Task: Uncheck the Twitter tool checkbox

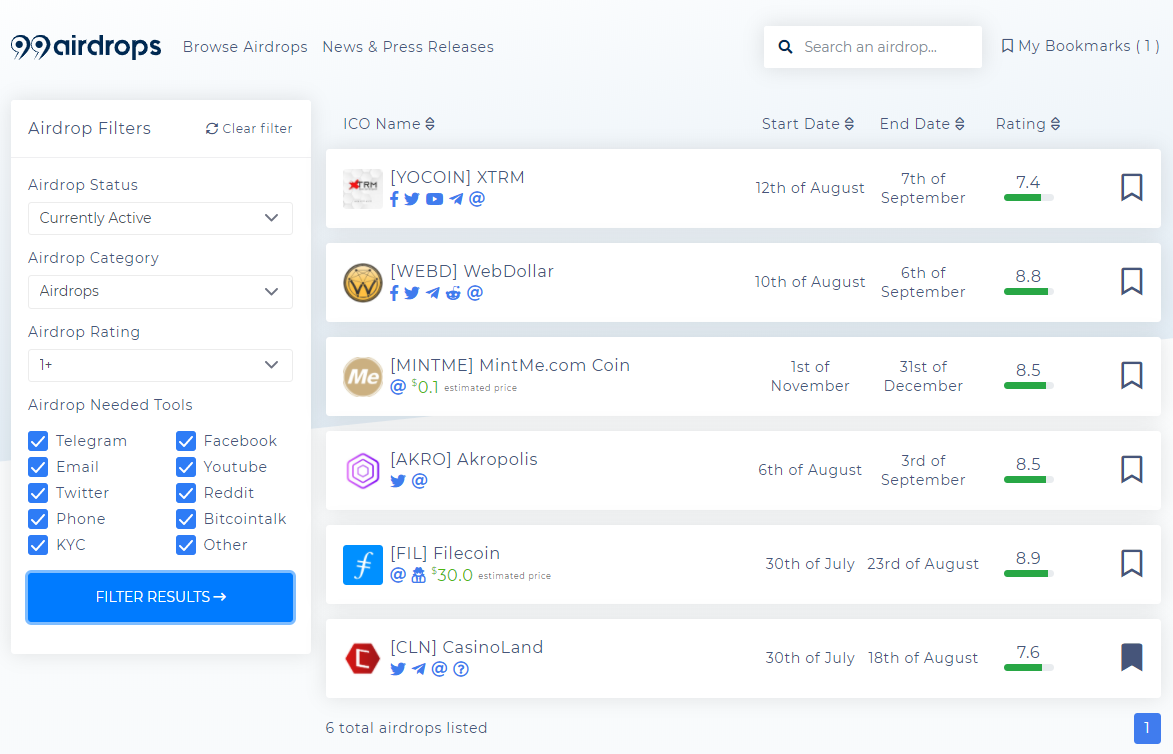Action: click(38, 493)
